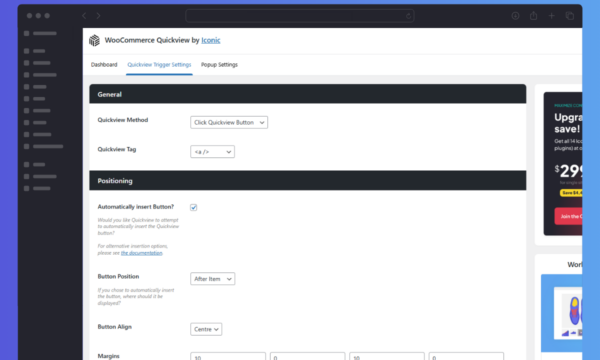The height and width of the screenshot is (360, 600).
Task: Click the Iconic cube logo
Action: pos(94,40)
